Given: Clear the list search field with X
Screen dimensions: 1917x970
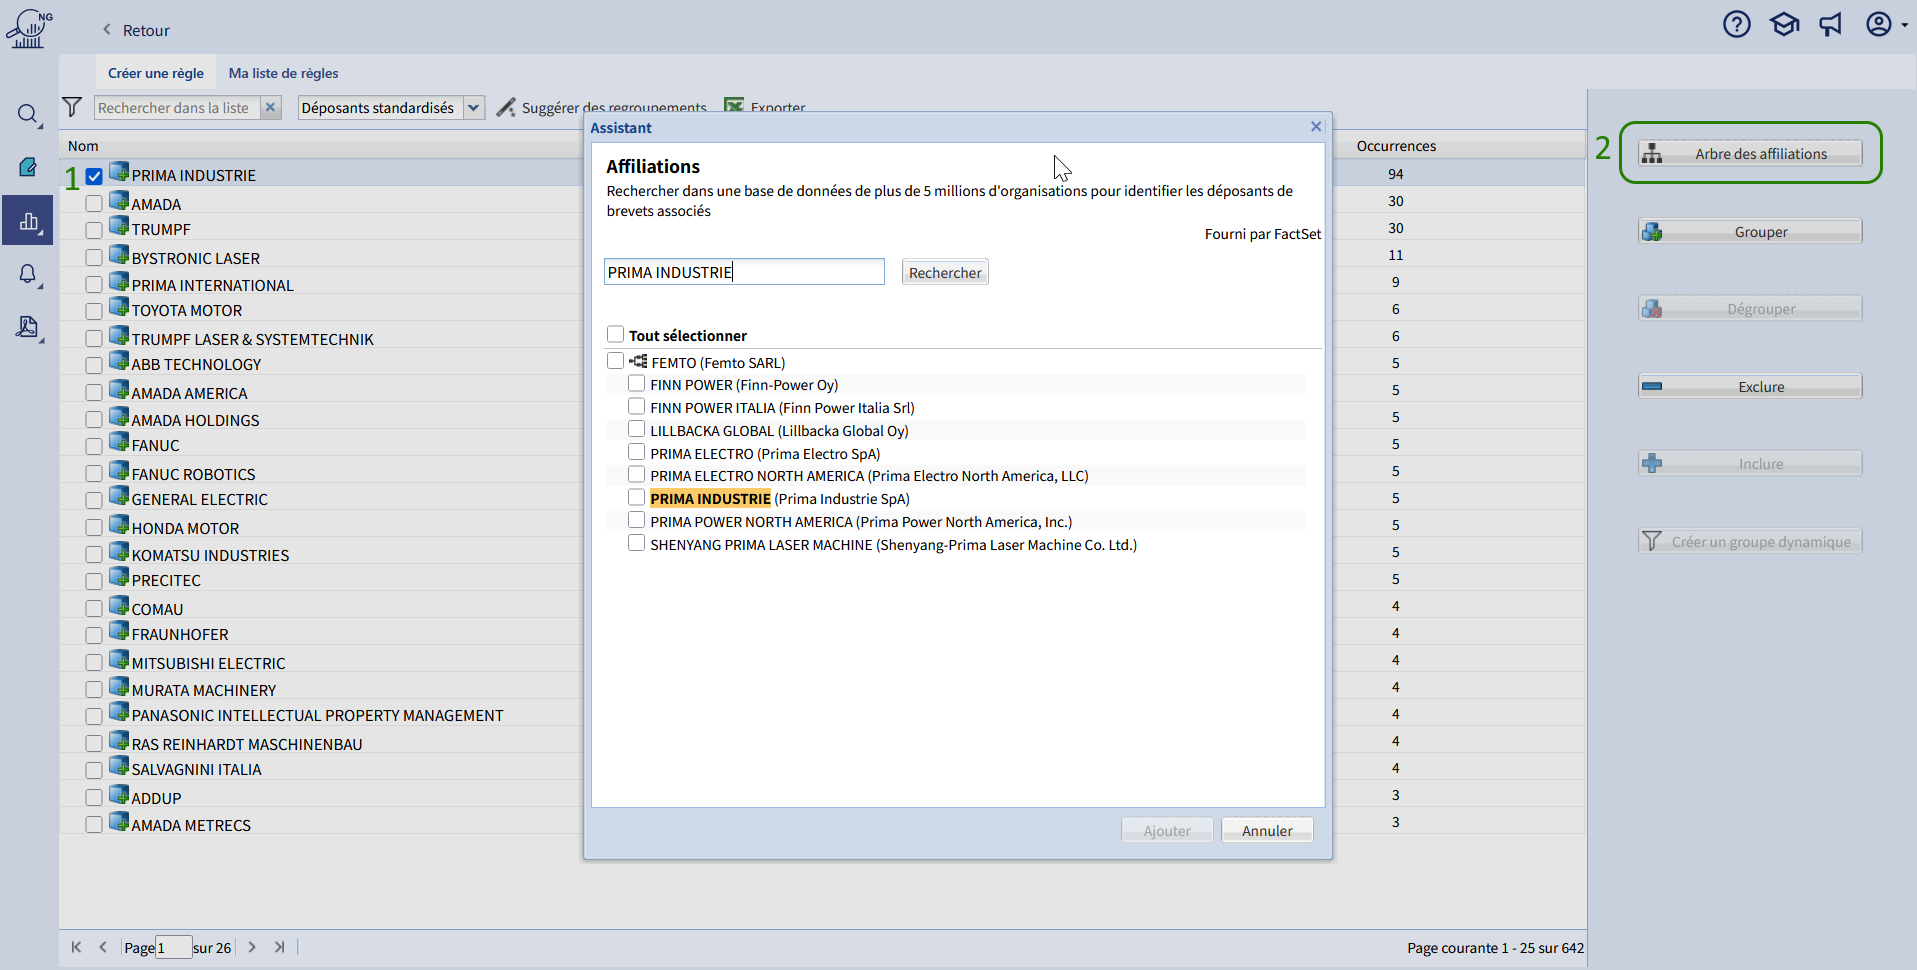Looking at the screenshot, I should [x=270, y=107].
